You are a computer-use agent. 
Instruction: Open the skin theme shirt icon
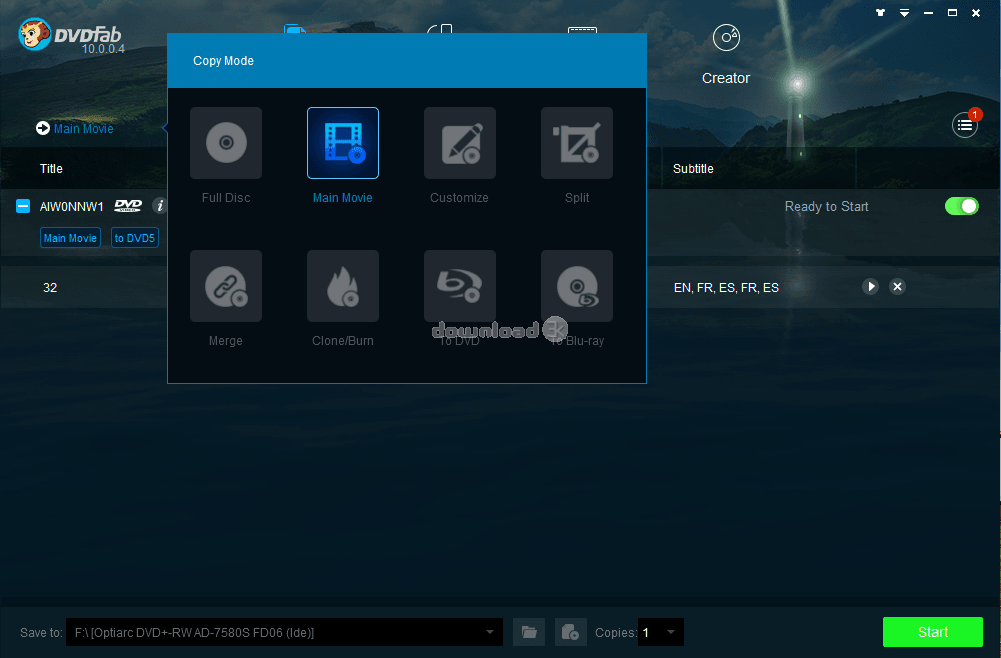coord(880,13)
